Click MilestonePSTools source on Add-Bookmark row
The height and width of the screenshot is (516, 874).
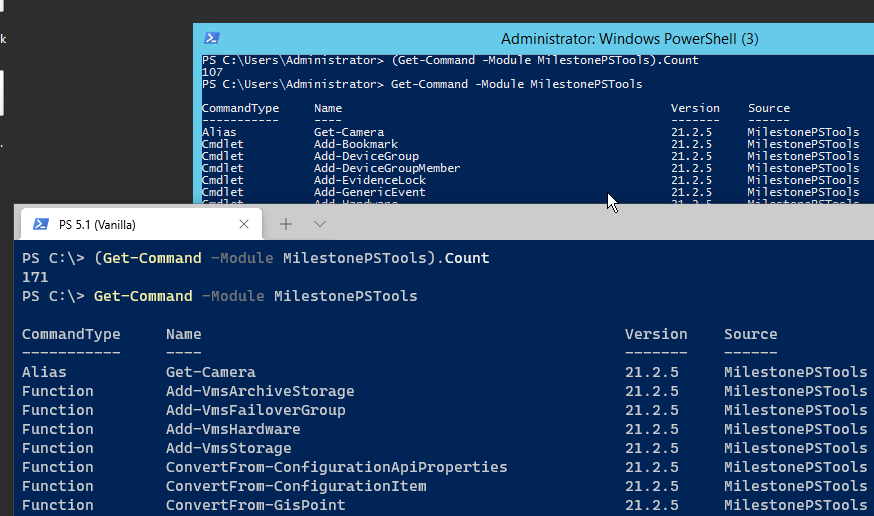pos(803,144)
